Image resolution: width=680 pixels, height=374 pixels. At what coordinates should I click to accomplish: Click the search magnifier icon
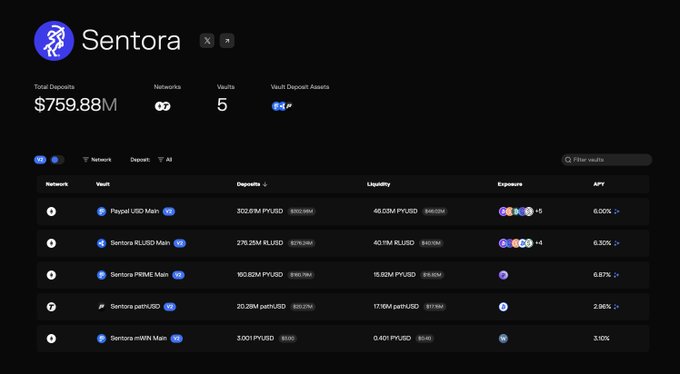pos(568,160)
